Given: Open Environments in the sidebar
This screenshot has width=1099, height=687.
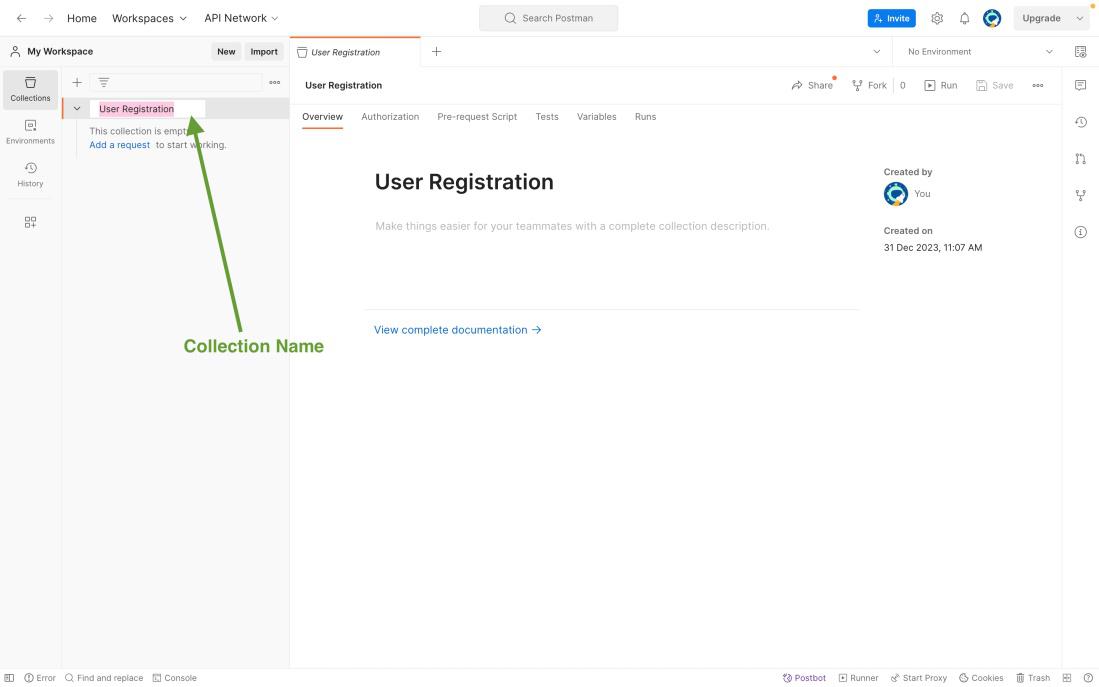Looking at the screenshot, I should [x=30, y=131].
